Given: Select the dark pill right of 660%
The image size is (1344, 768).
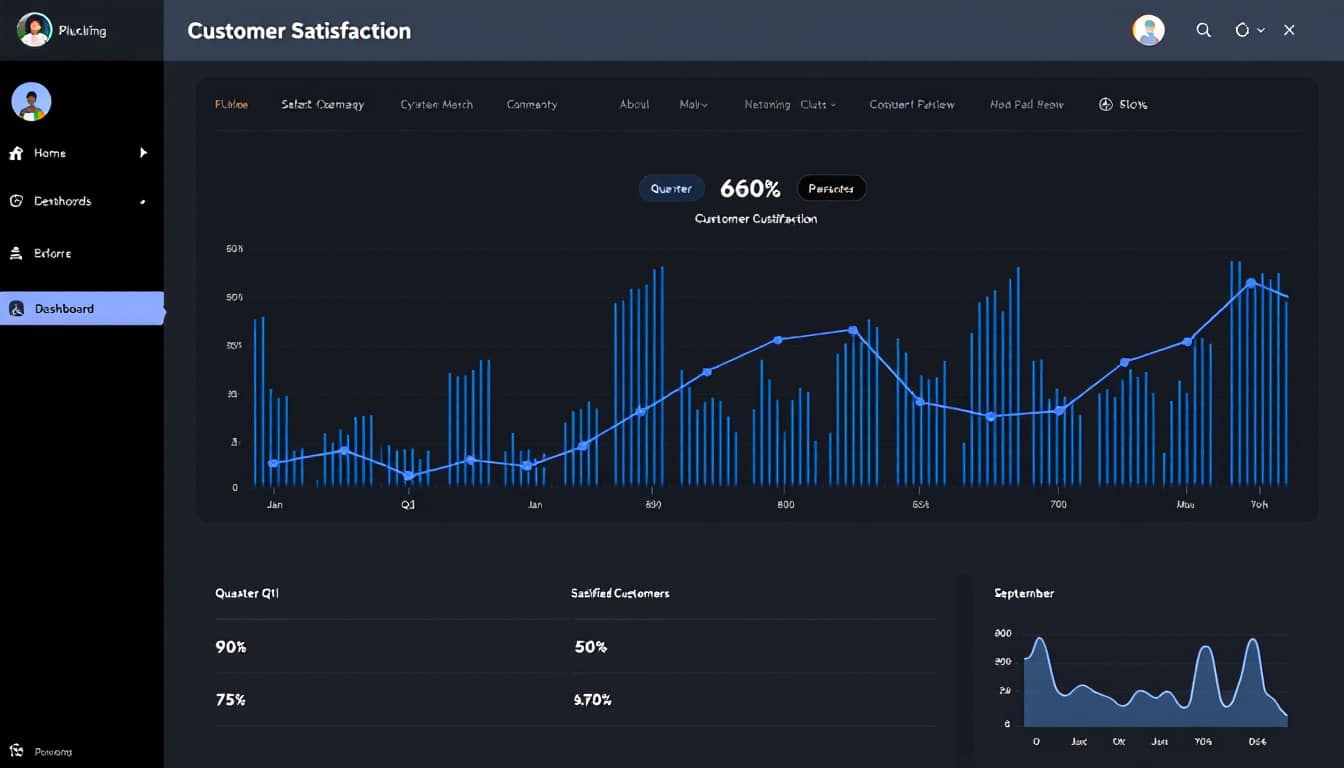Looking at the screenshot, I should point(831,188).
